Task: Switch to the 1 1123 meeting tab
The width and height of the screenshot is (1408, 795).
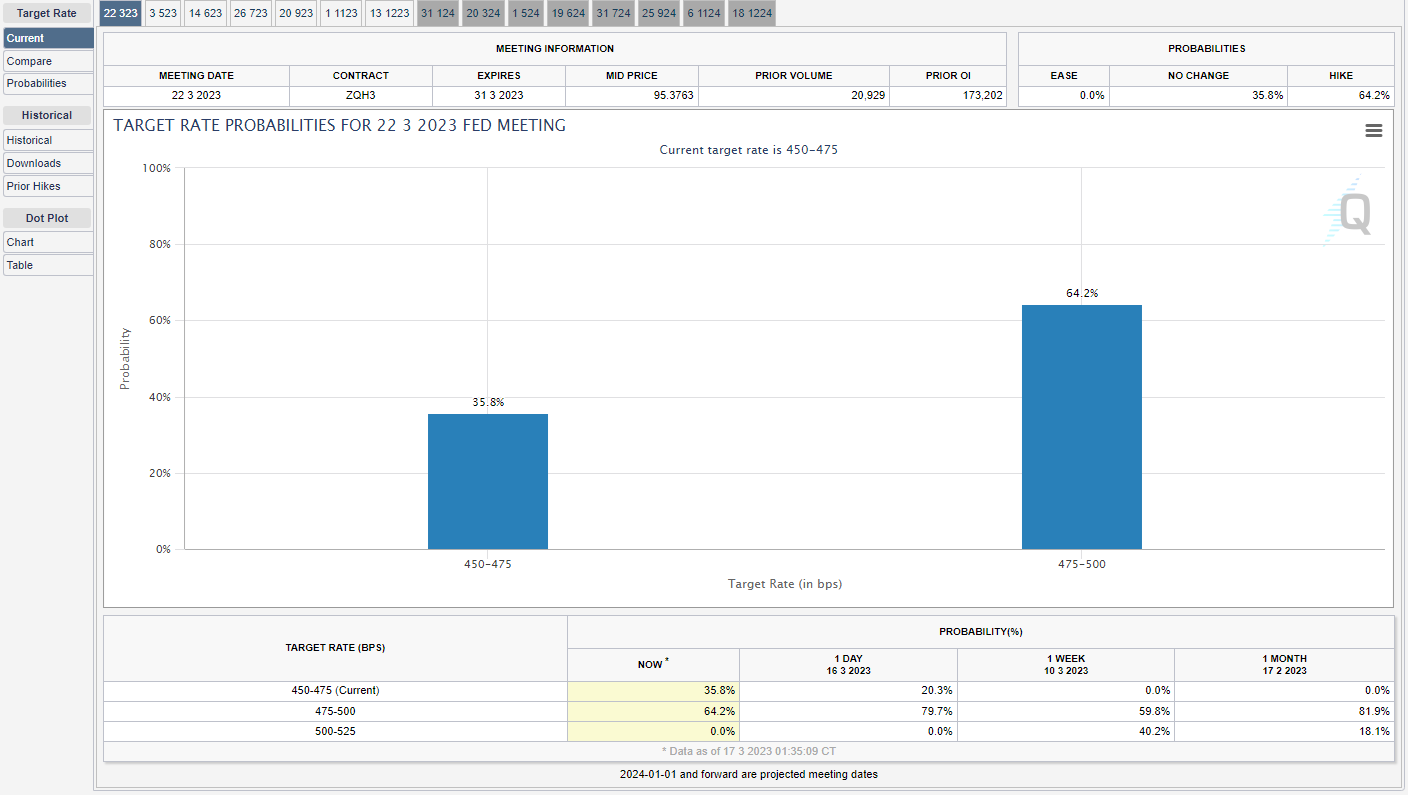Action: point(341,13)
